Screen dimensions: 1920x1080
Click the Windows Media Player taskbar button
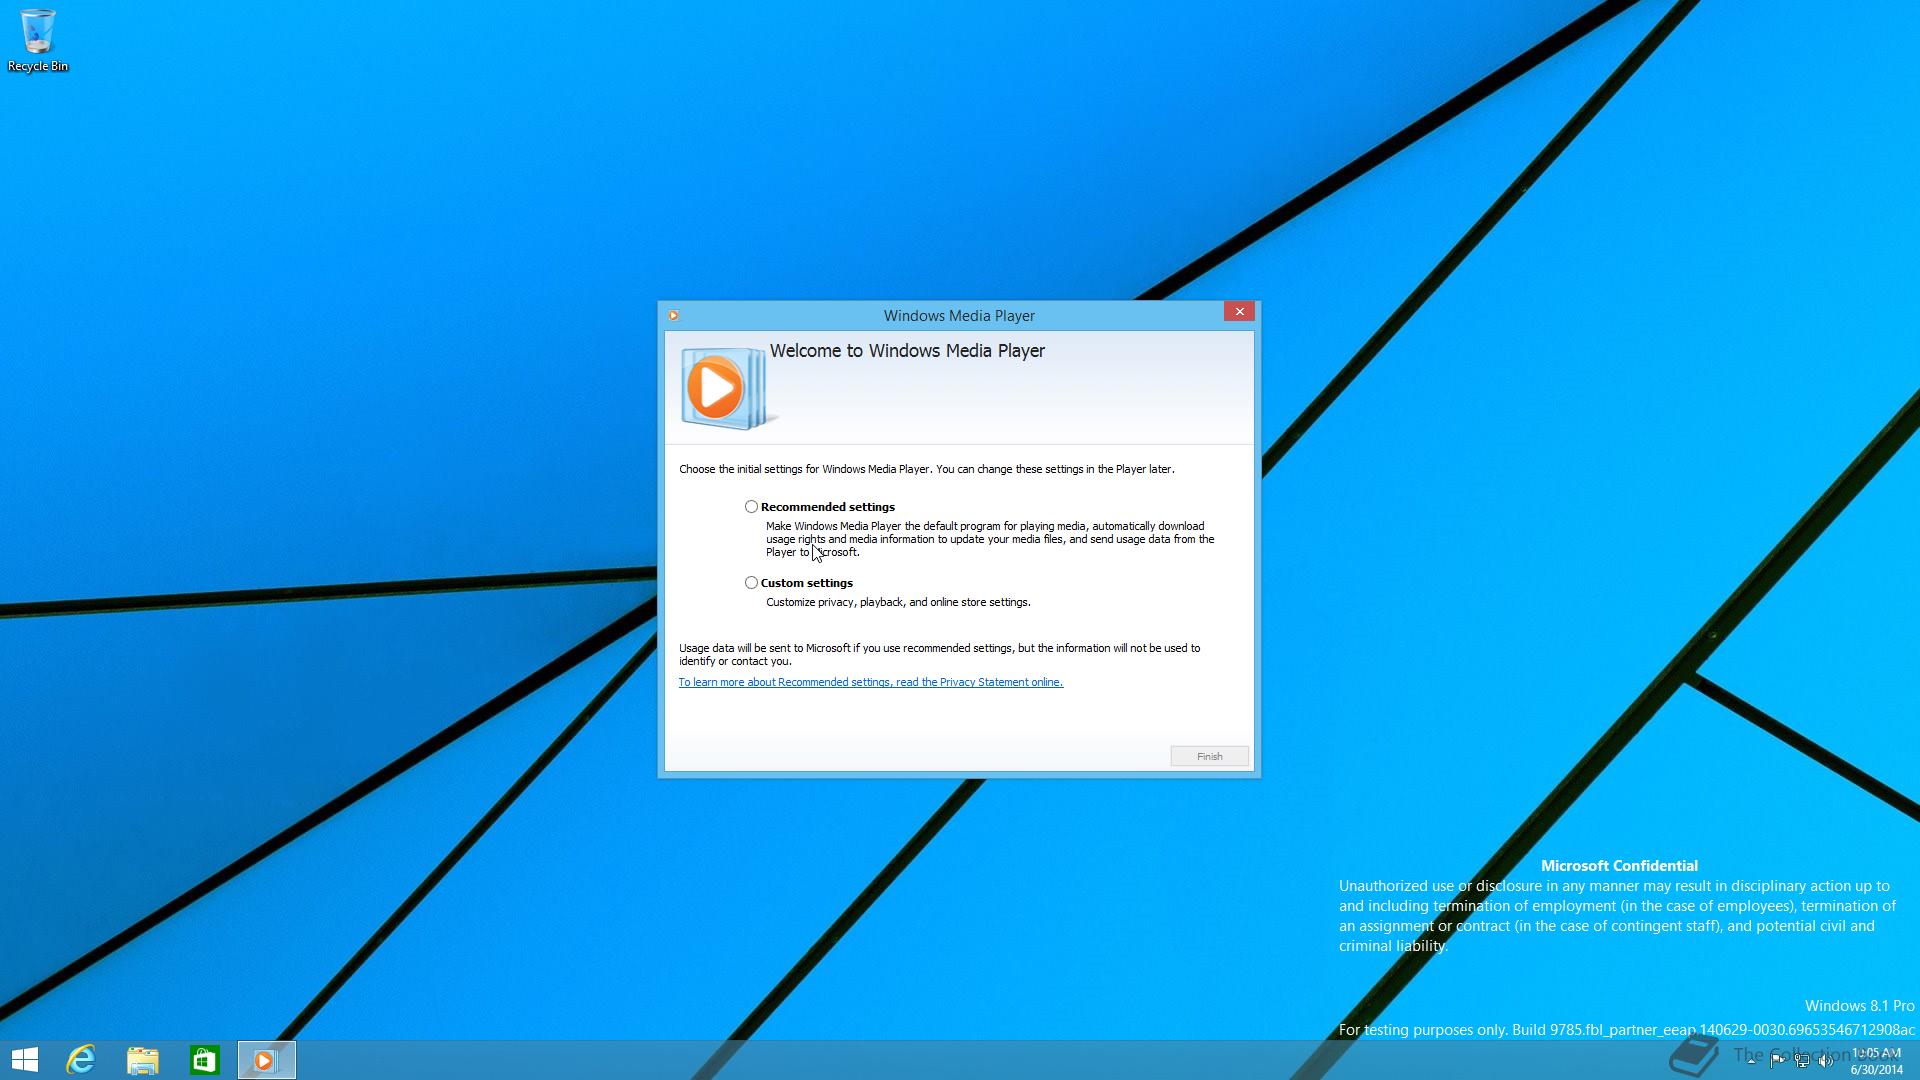266,1060
